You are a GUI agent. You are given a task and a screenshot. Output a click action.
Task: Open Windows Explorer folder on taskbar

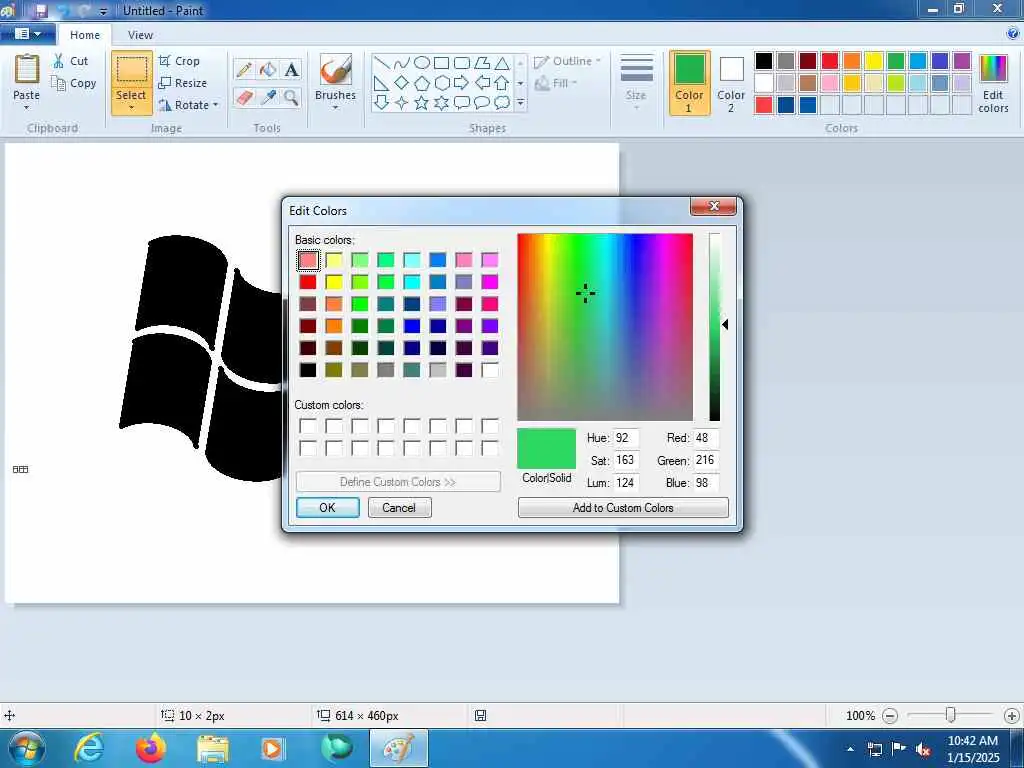click(213, 749)
